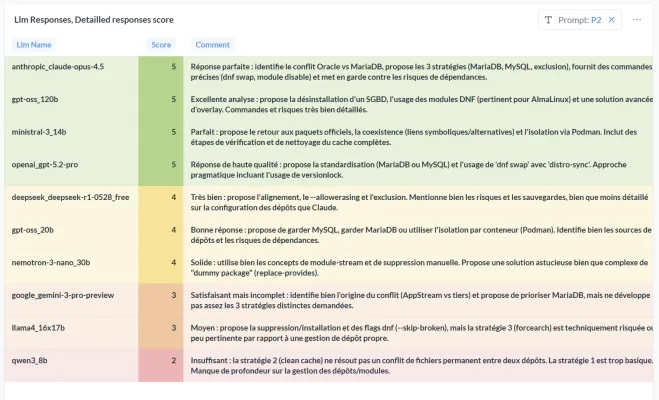
Task: Click deepseek_deepseek-r1-0528_free in the table
Action: click(70, 197)
